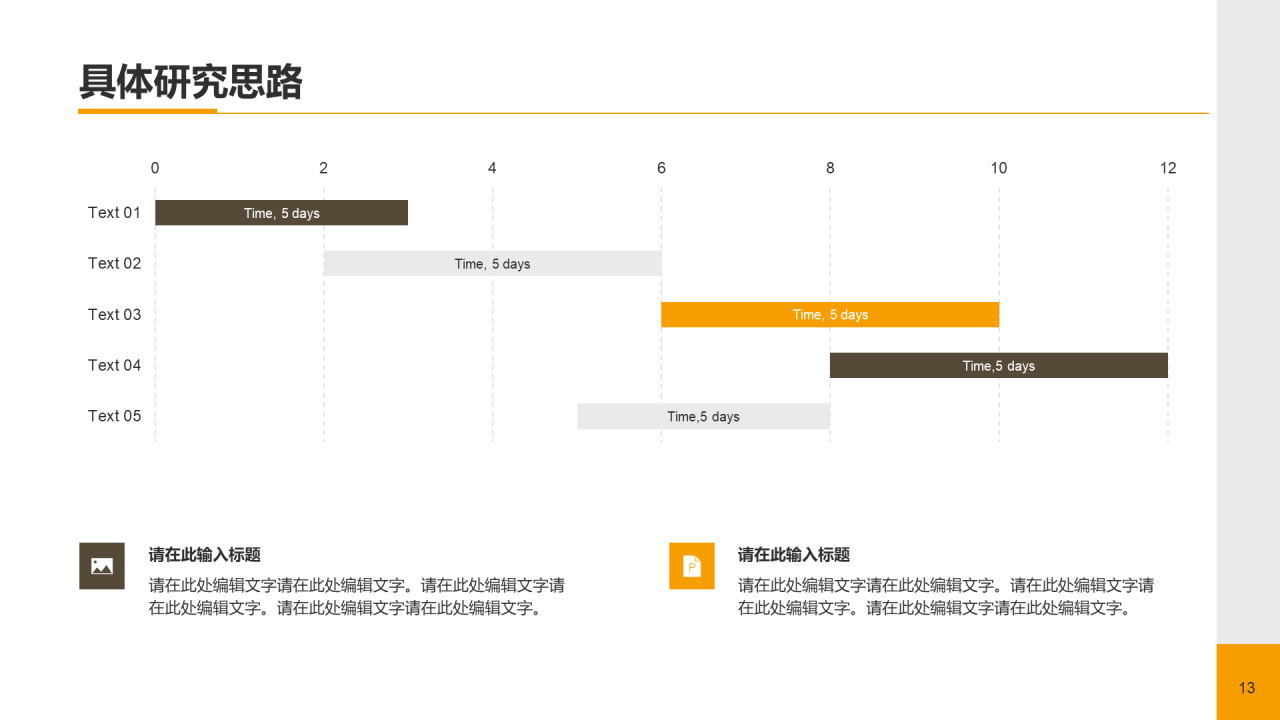Select the Text 04 dark bar labeled Time,5 days
This screenshot has width=1280, height=720.
coord(998,365)
